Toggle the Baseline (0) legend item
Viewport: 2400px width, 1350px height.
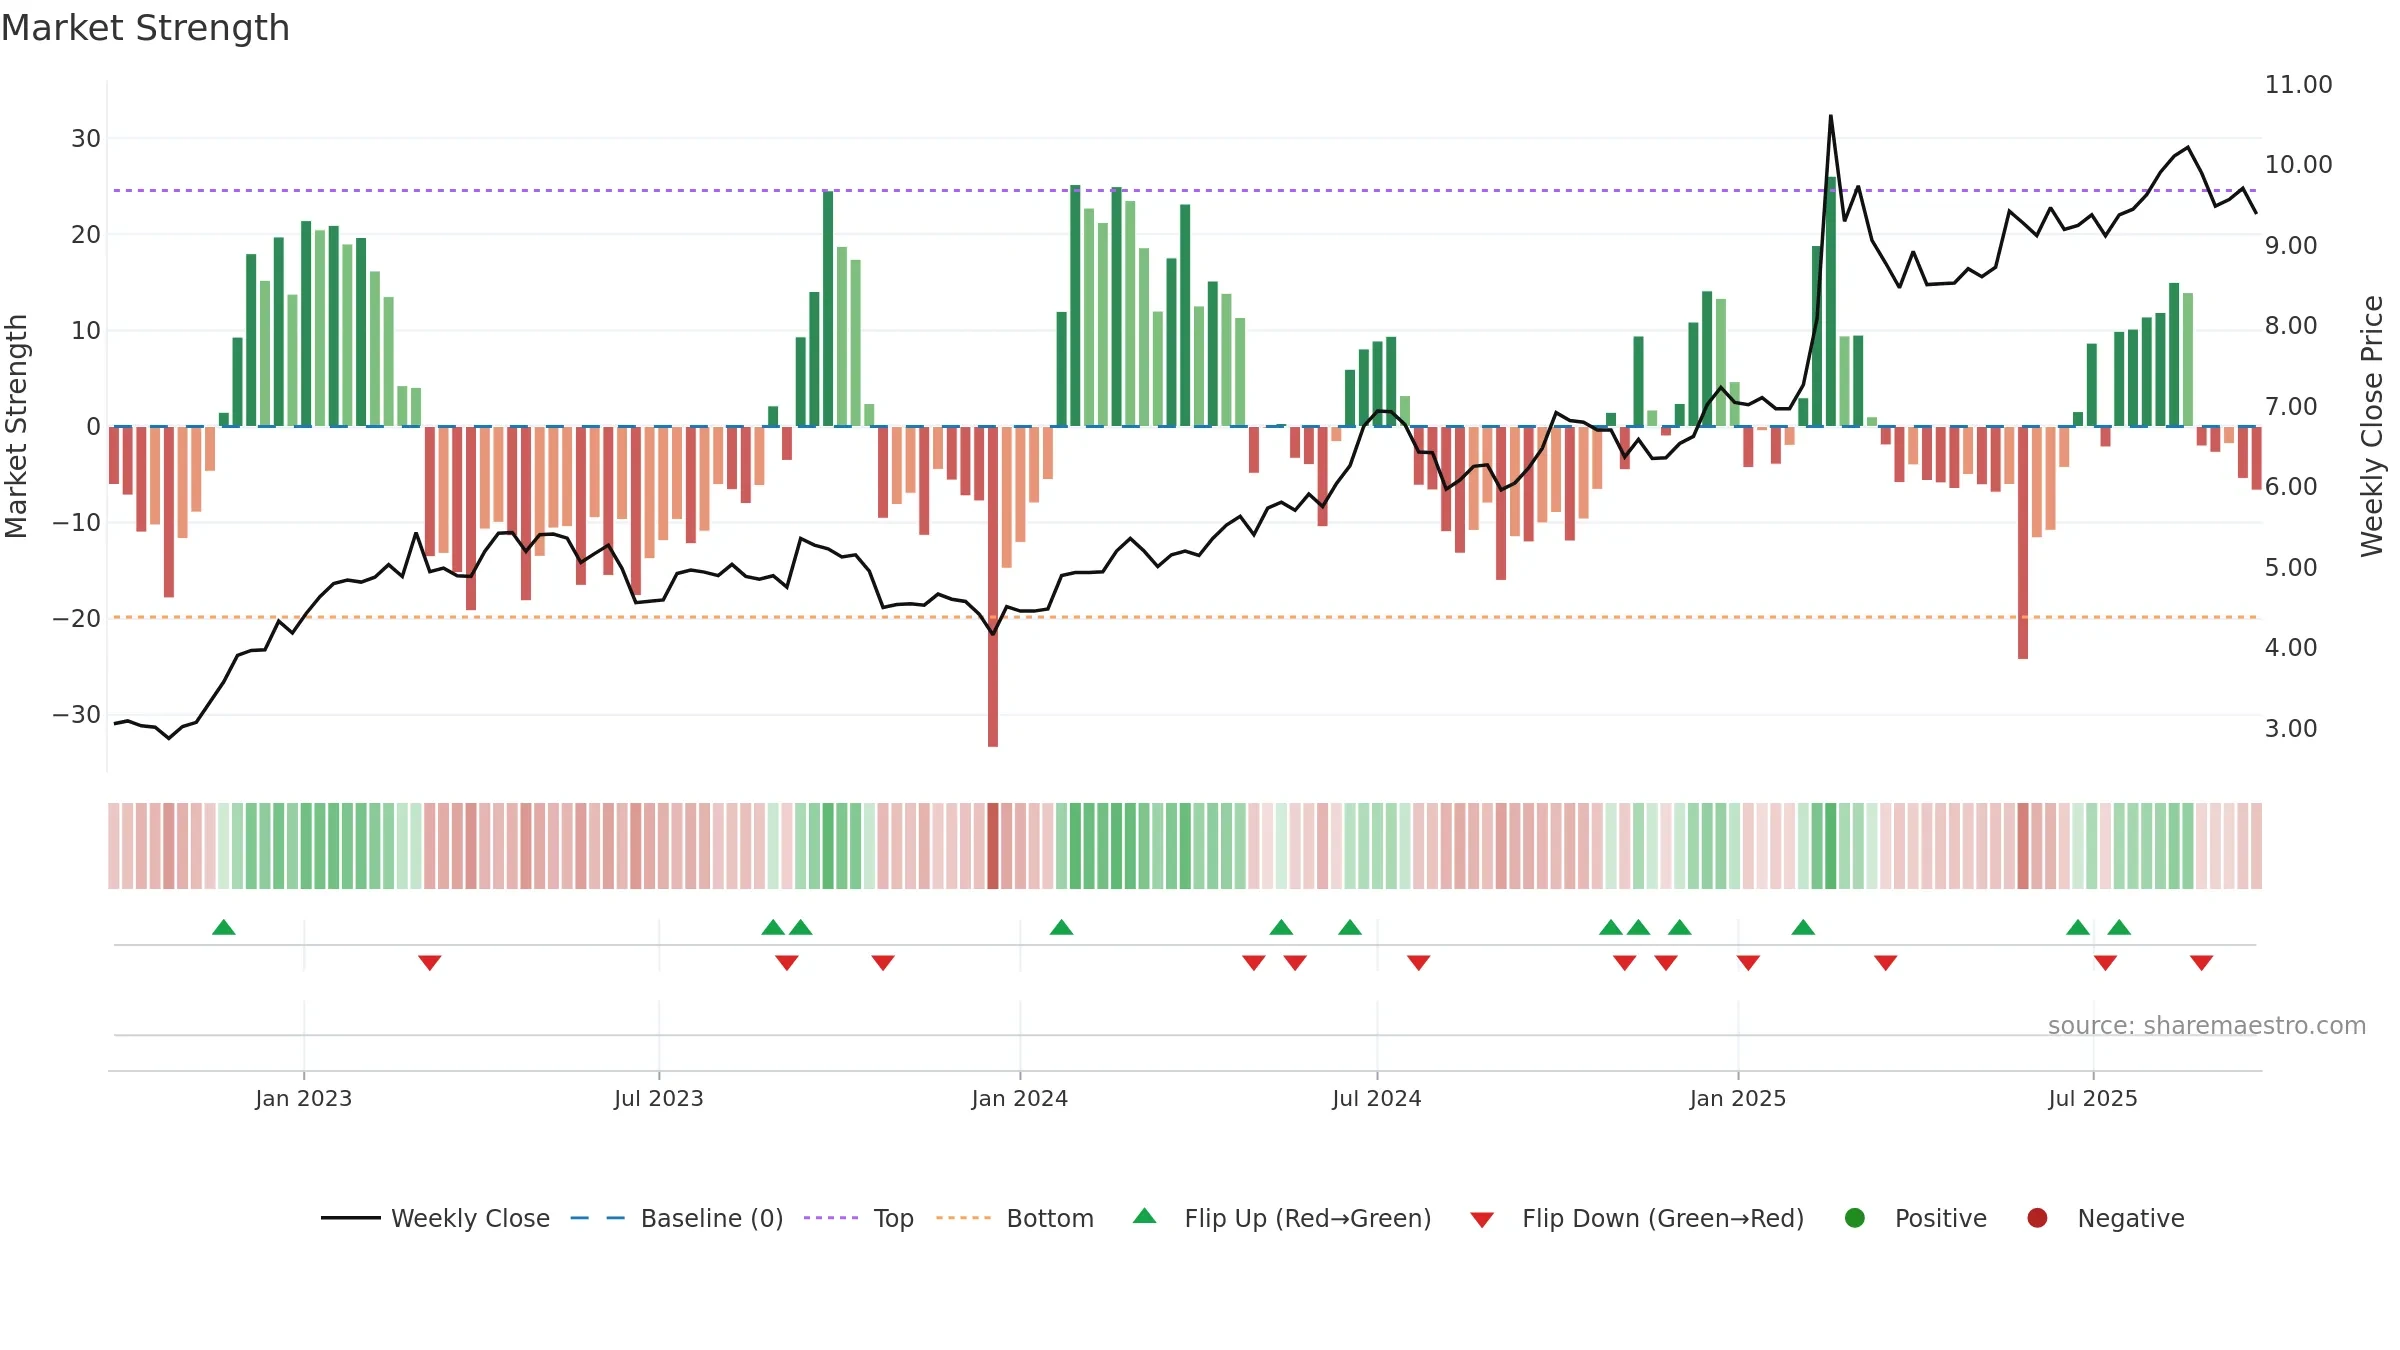(676, 1218)
